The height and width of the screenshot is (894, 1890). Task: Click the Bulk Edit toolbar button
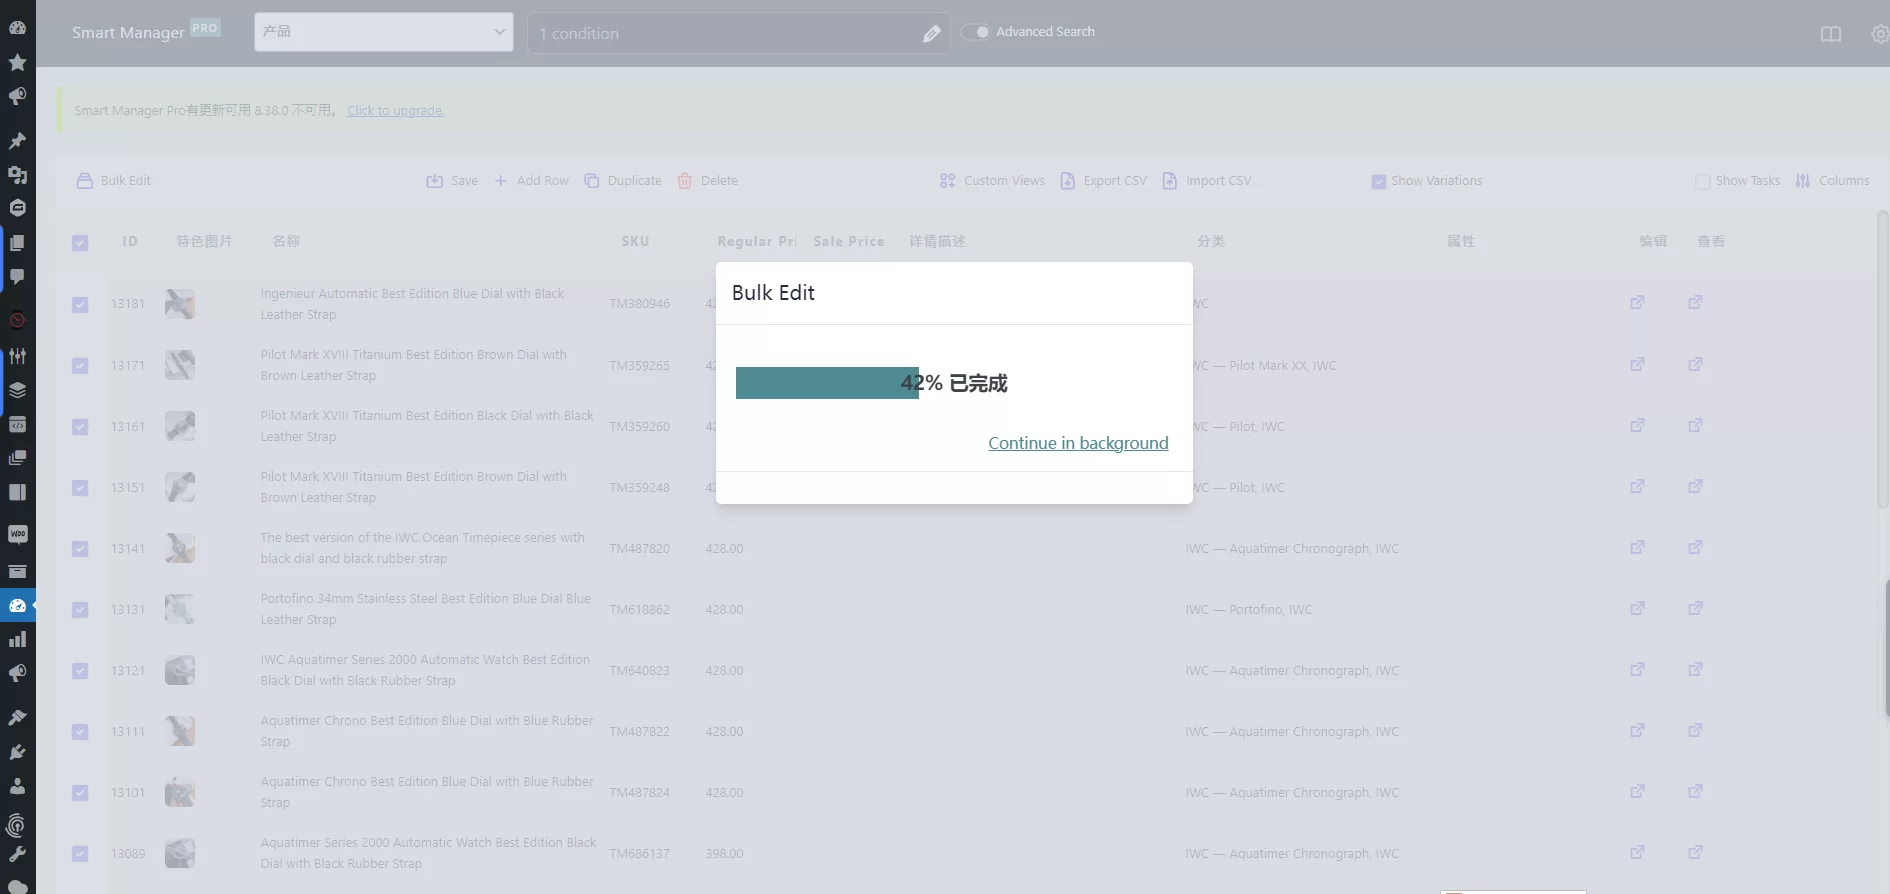pos(114,181)
